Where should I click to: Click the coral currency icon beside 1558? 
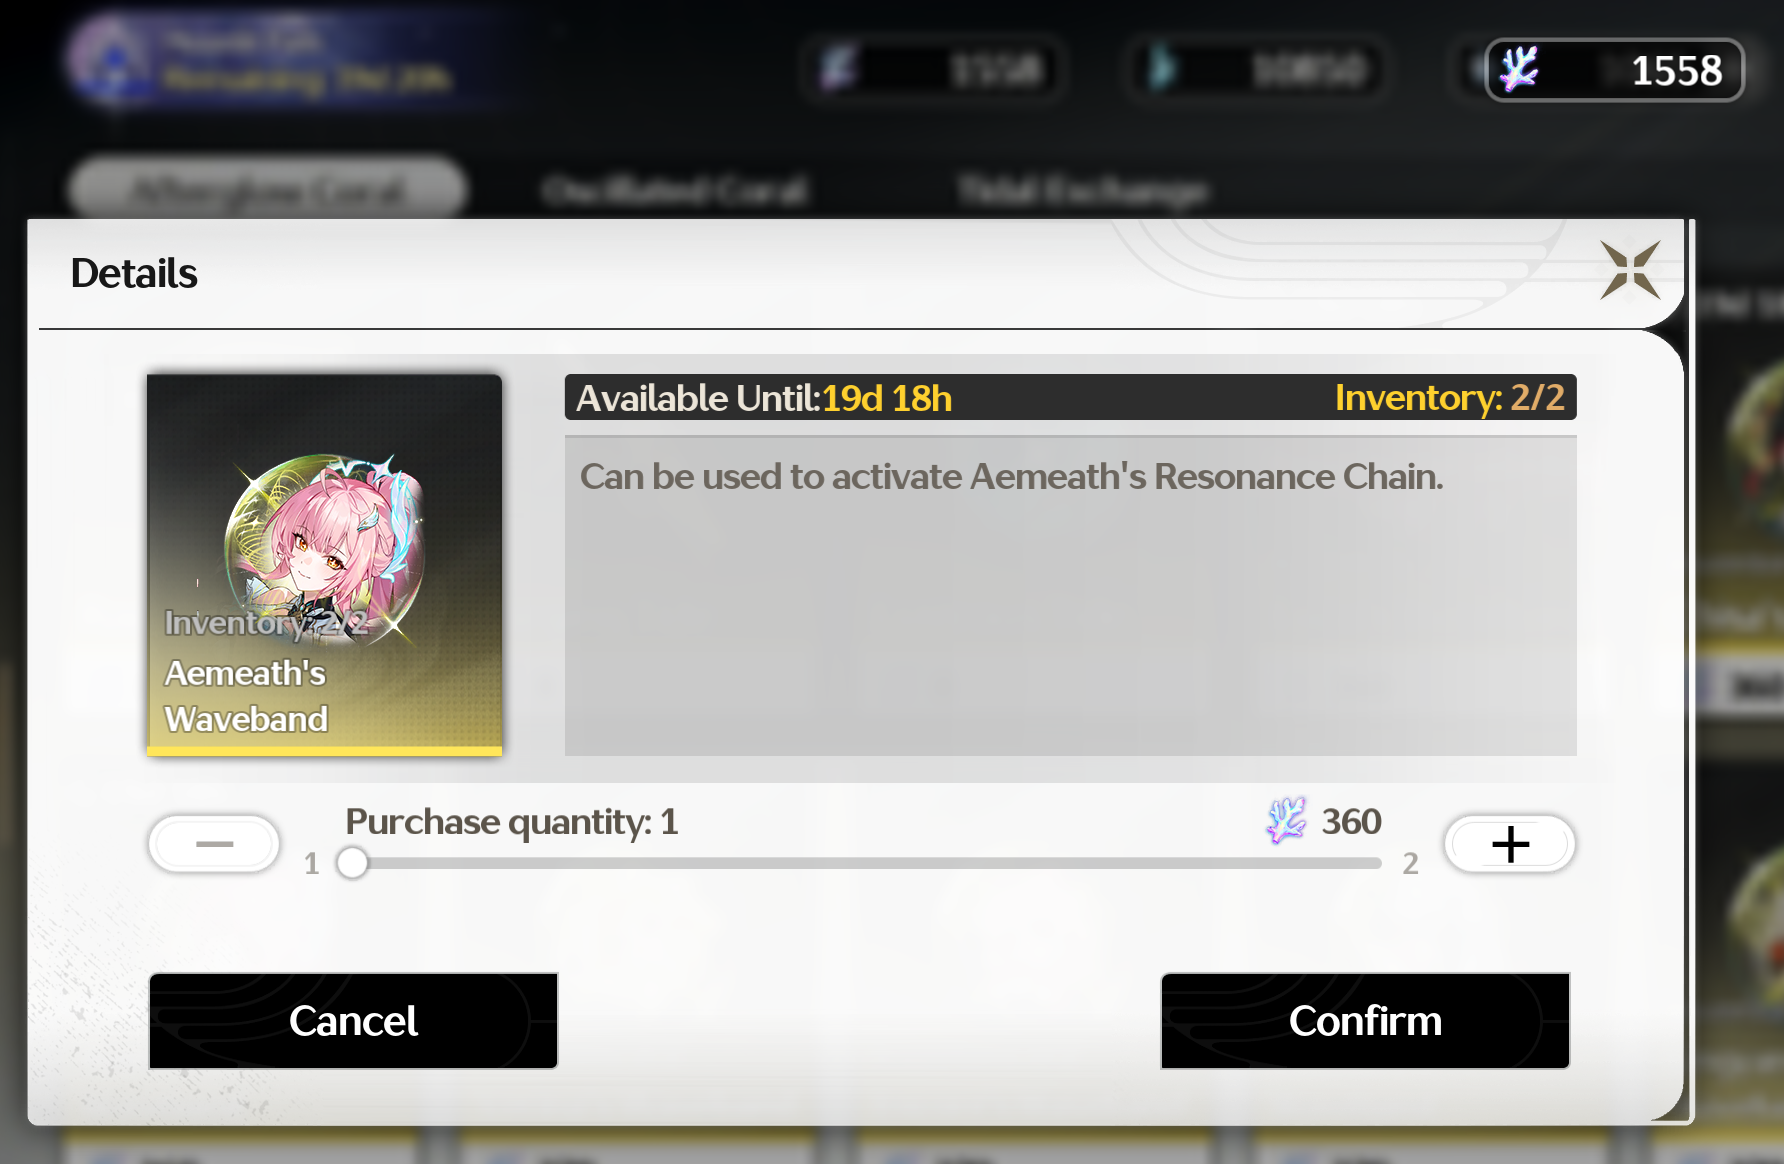pos(1519,70)
